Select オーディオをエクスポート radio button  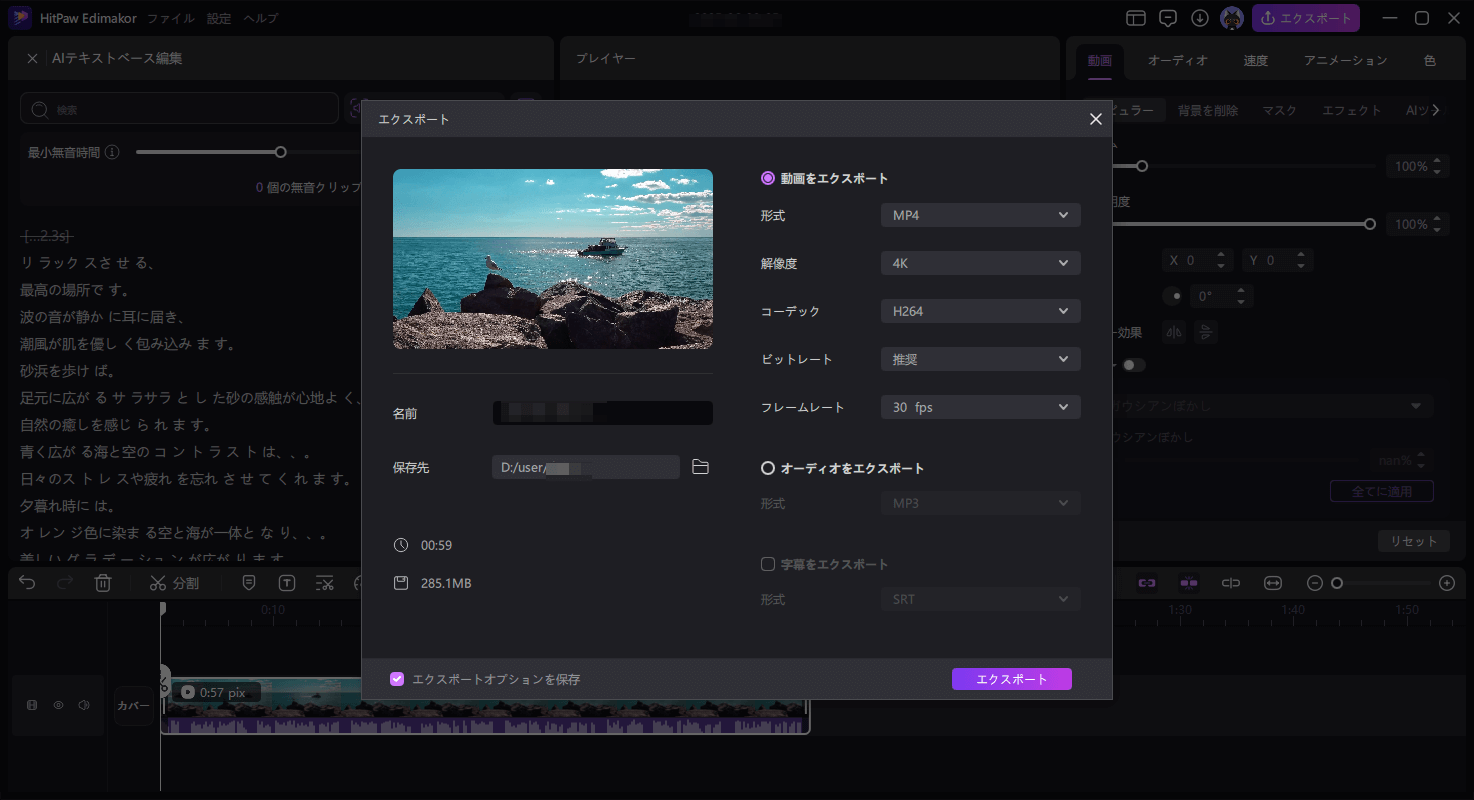click(x=768, y=468)
